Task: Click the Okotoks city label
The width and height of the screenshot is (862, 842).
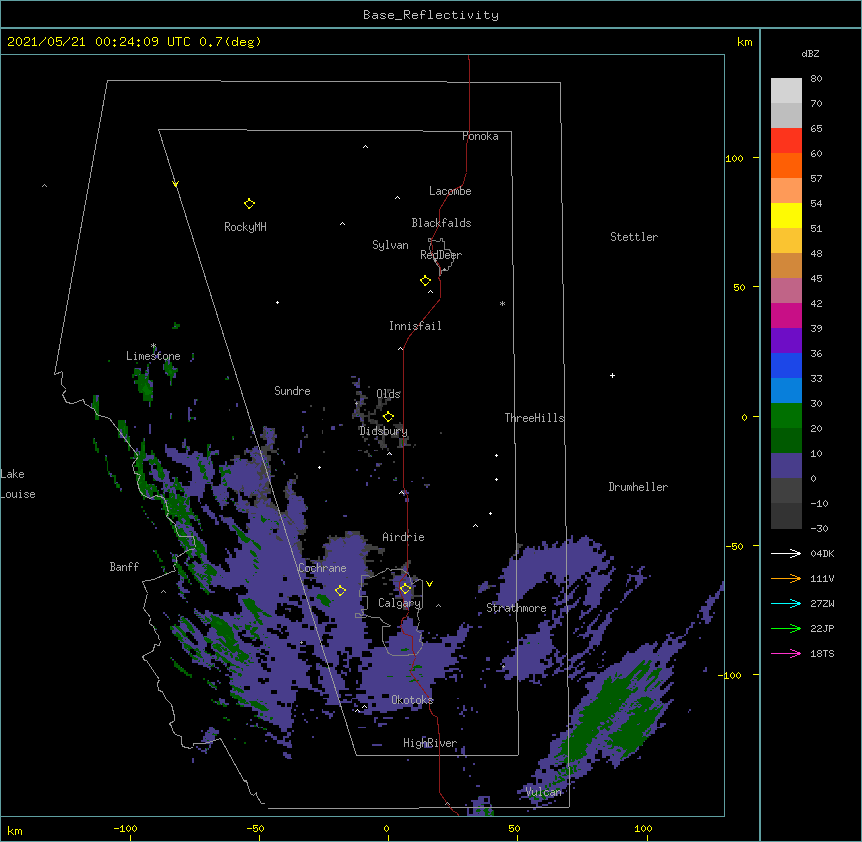Action: coord(412,700)
